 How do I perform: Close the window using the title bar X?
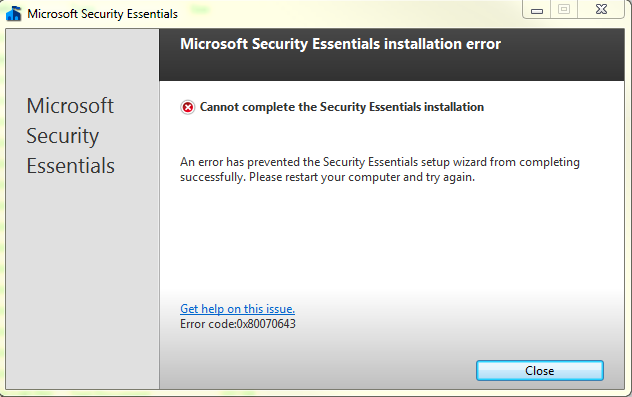601,10
